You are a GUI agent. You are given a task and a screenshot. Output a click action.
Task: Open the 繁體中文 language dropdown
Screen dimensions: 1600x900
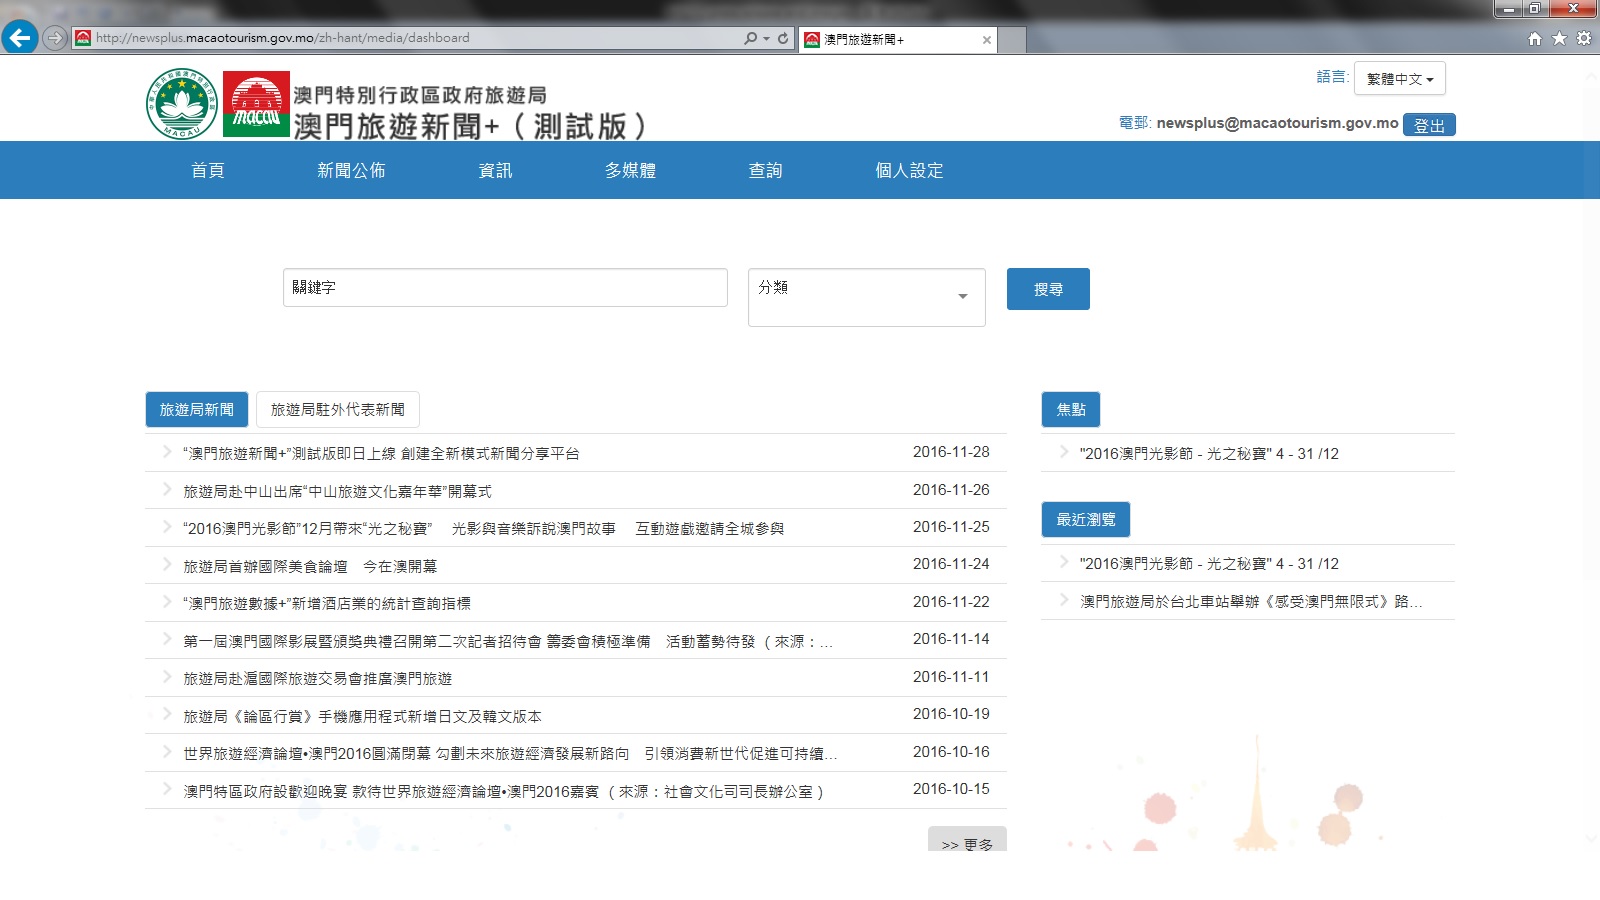(1399, 79)
